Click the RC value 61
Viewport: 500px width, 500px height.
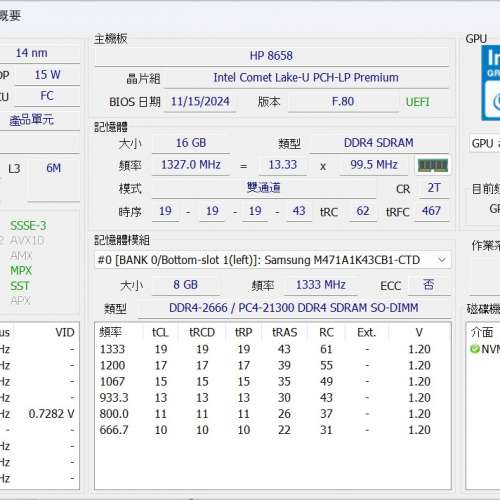pyautogui.click(x=326, y=349)
